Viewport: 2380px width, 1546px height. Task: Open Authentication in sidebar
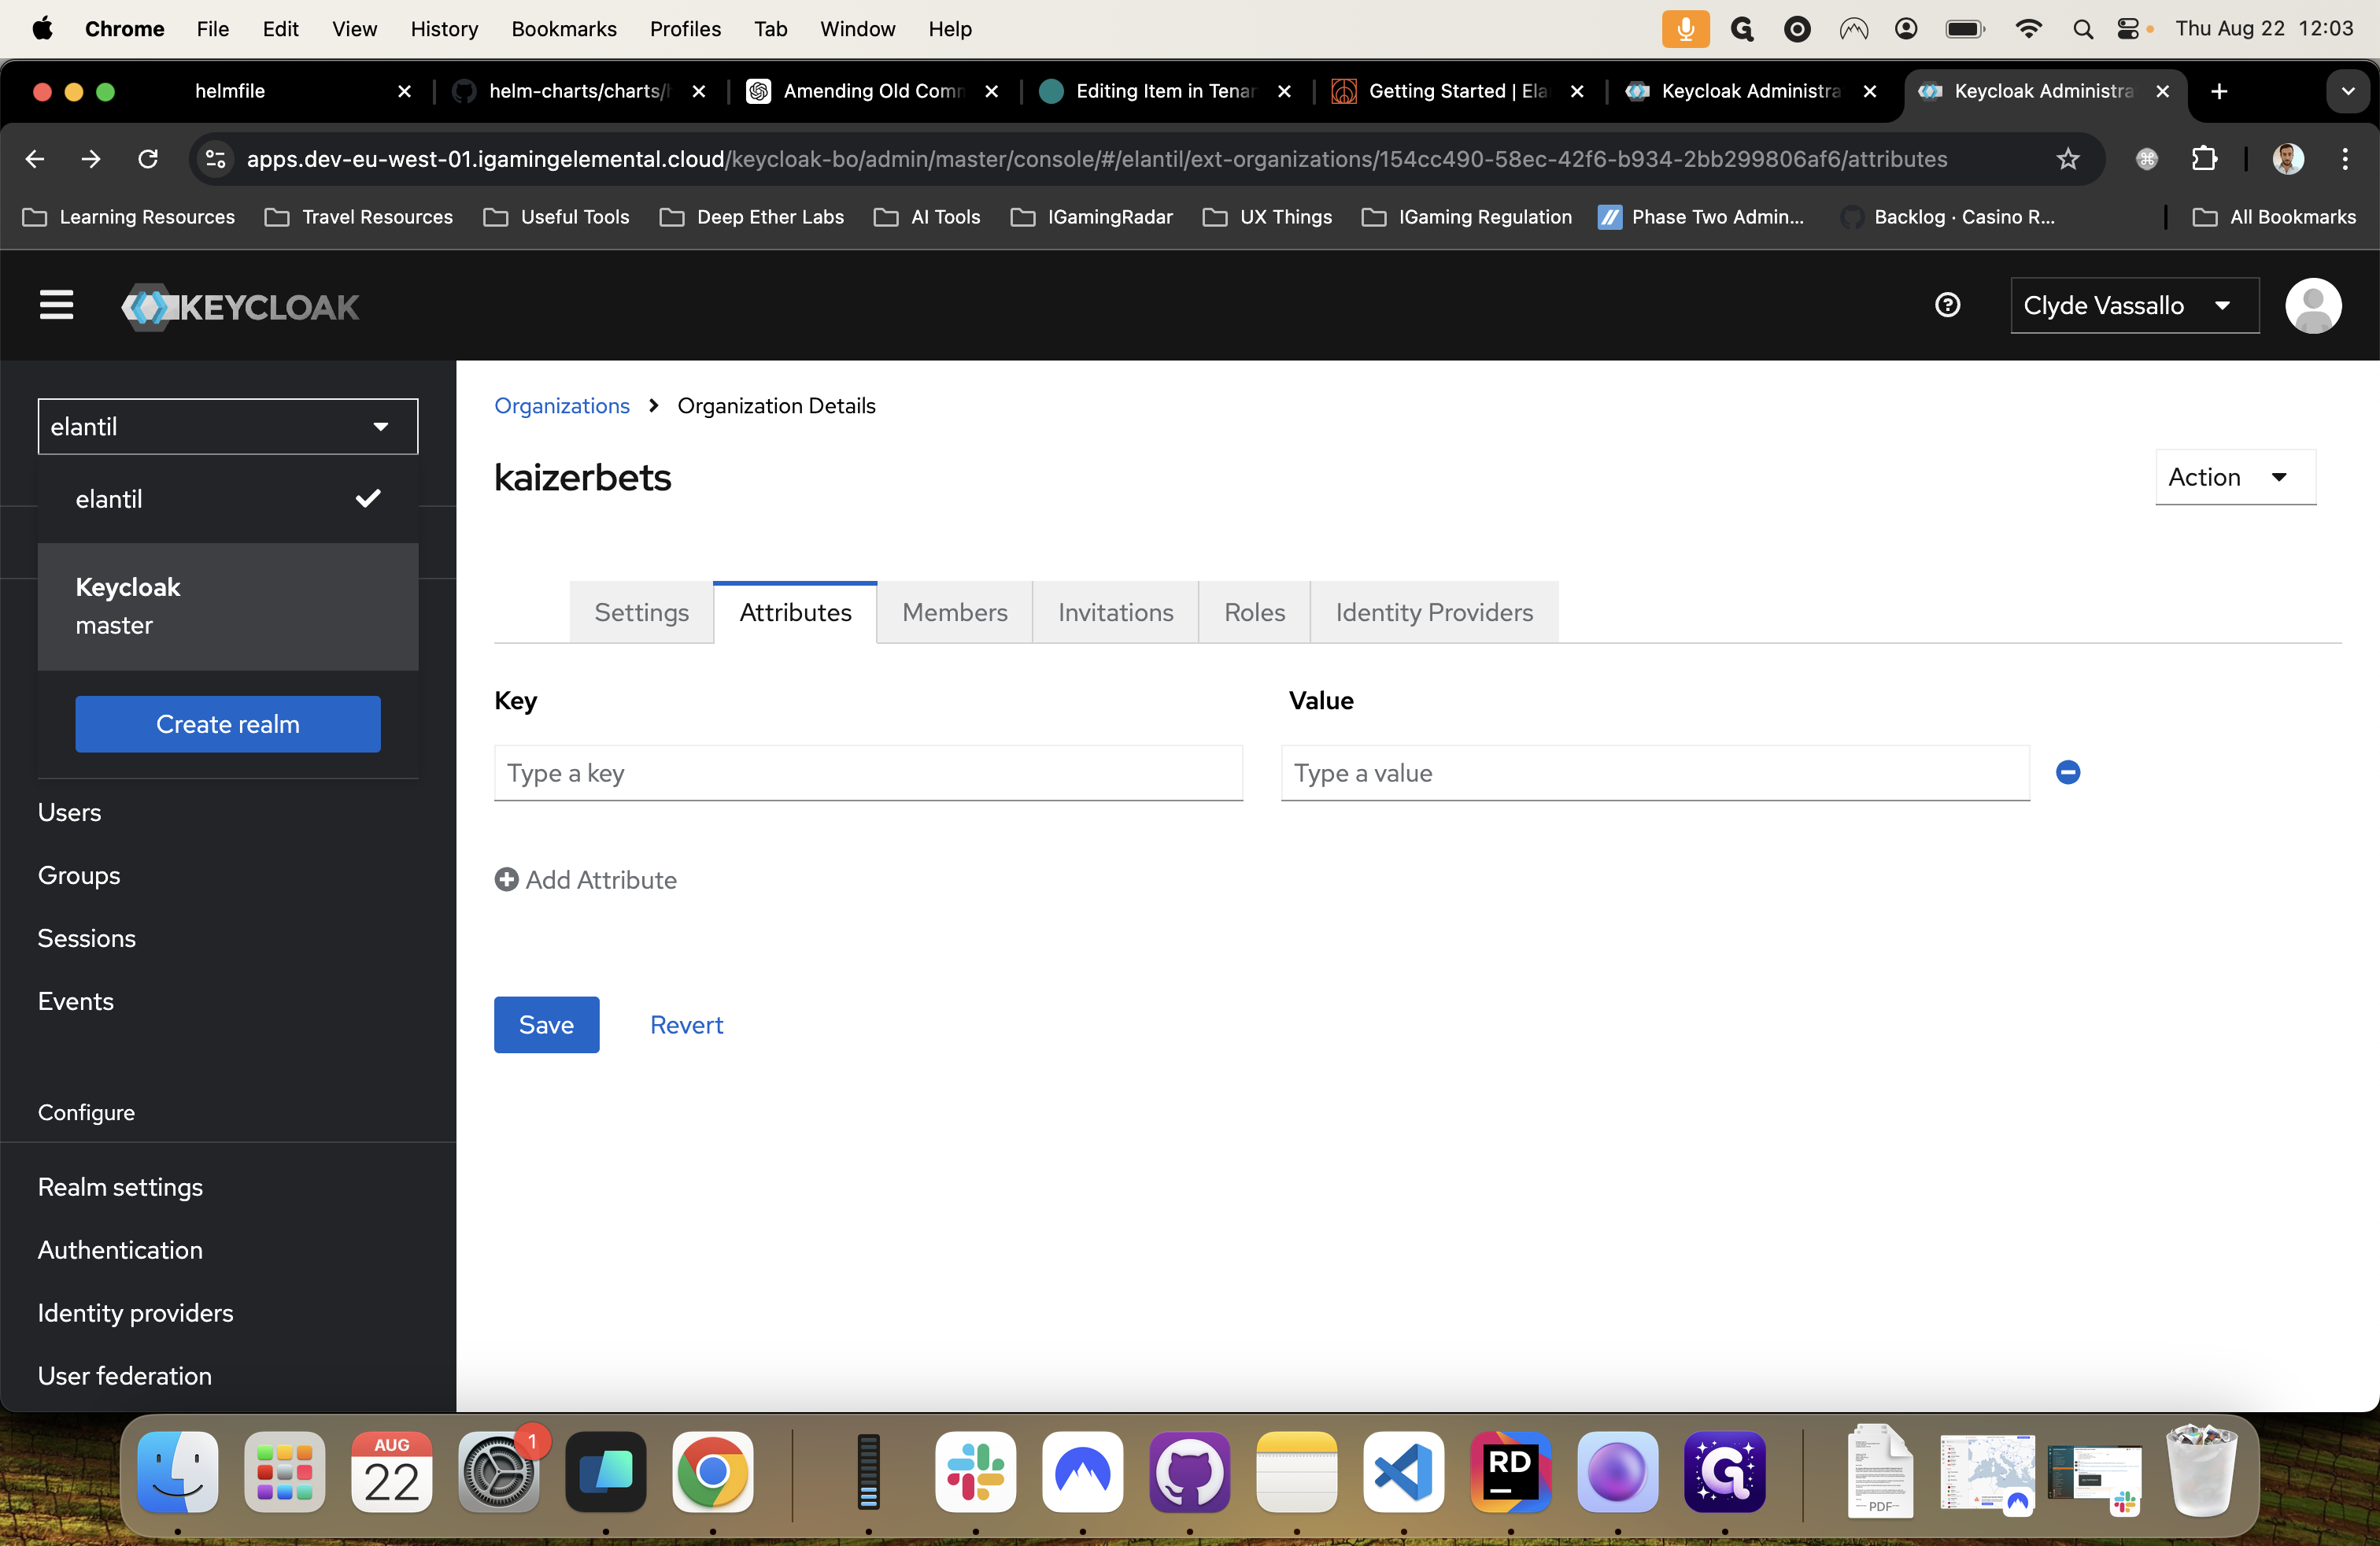point(120,1250)
